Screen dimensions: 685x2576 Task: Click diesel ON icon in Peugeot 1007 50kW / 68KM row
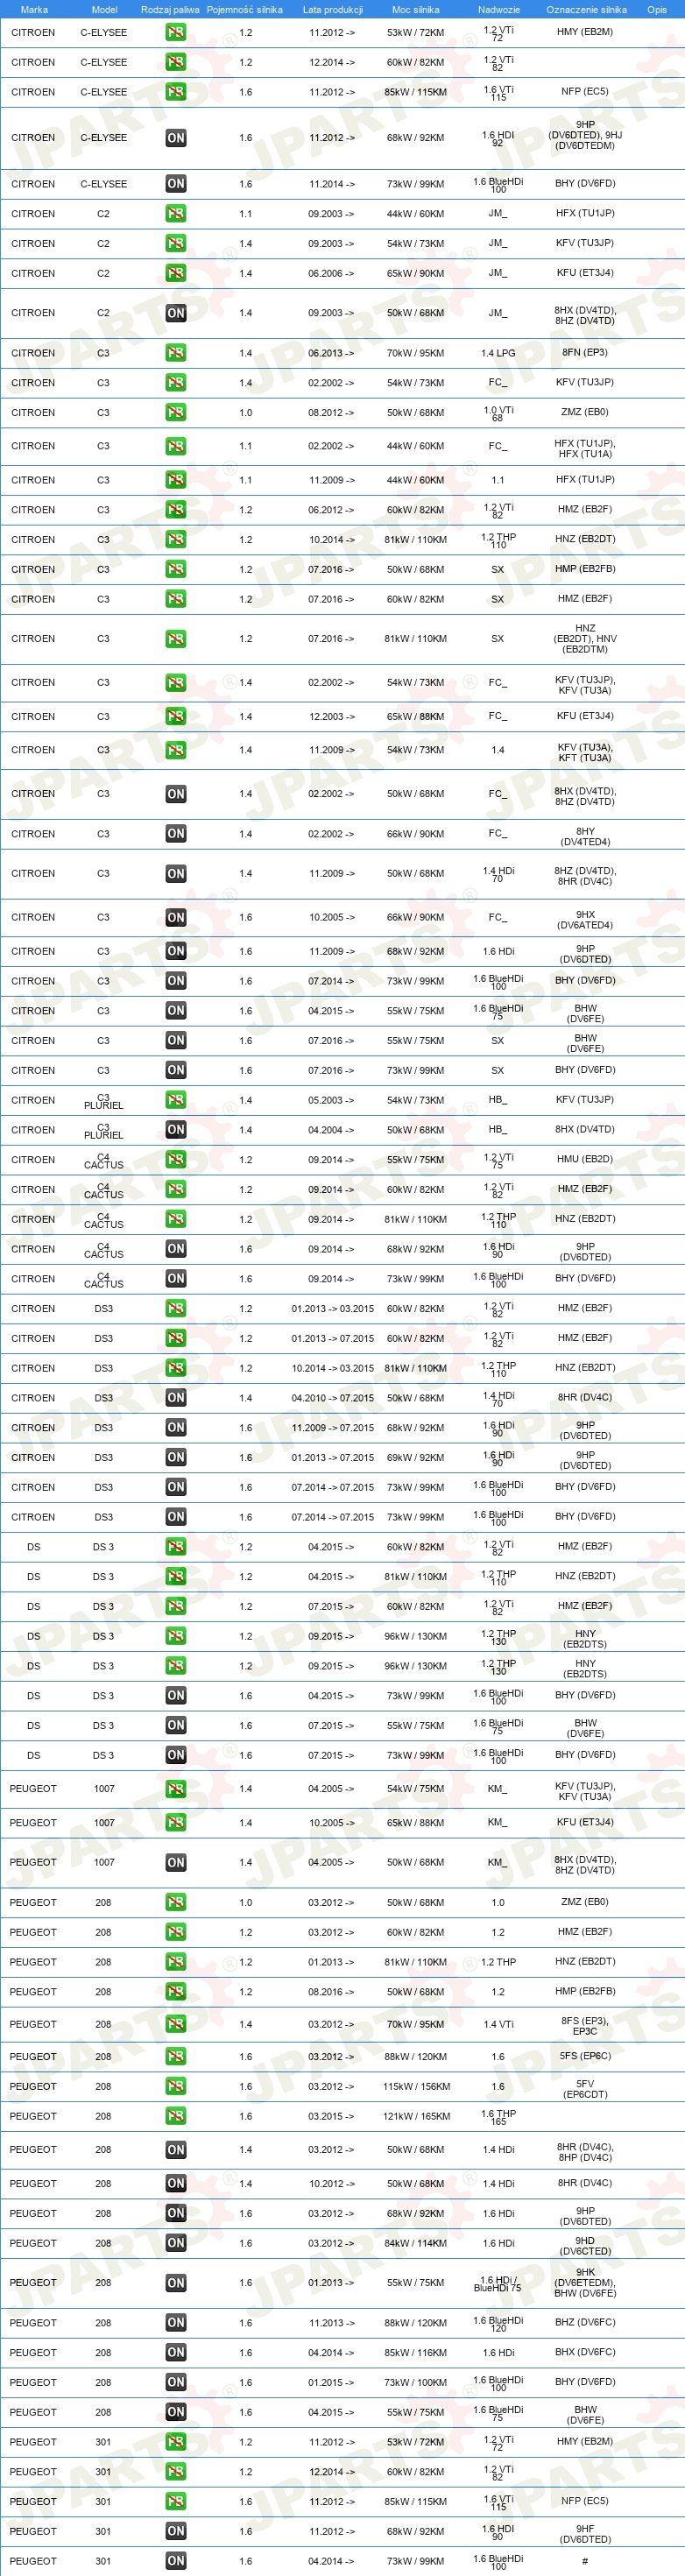176,1863
